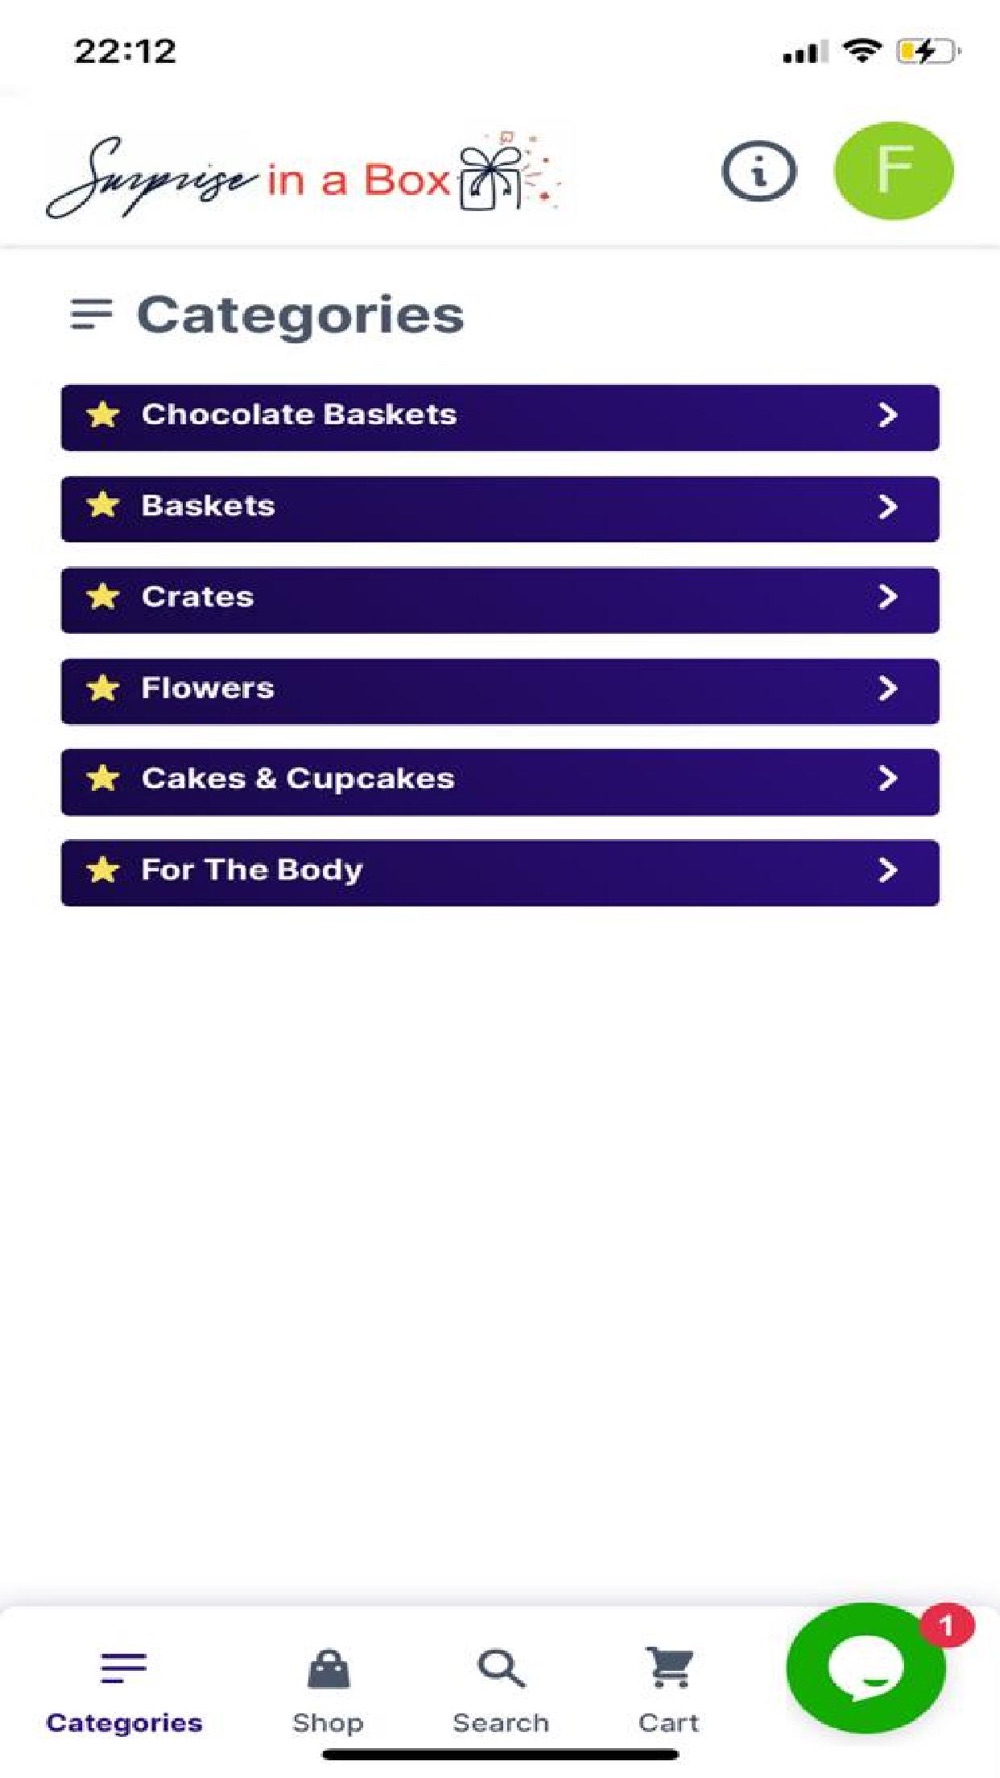The image size is (1000, 1778).
Task: Tap the shopping cart icon
Action: click(669, 1667)
